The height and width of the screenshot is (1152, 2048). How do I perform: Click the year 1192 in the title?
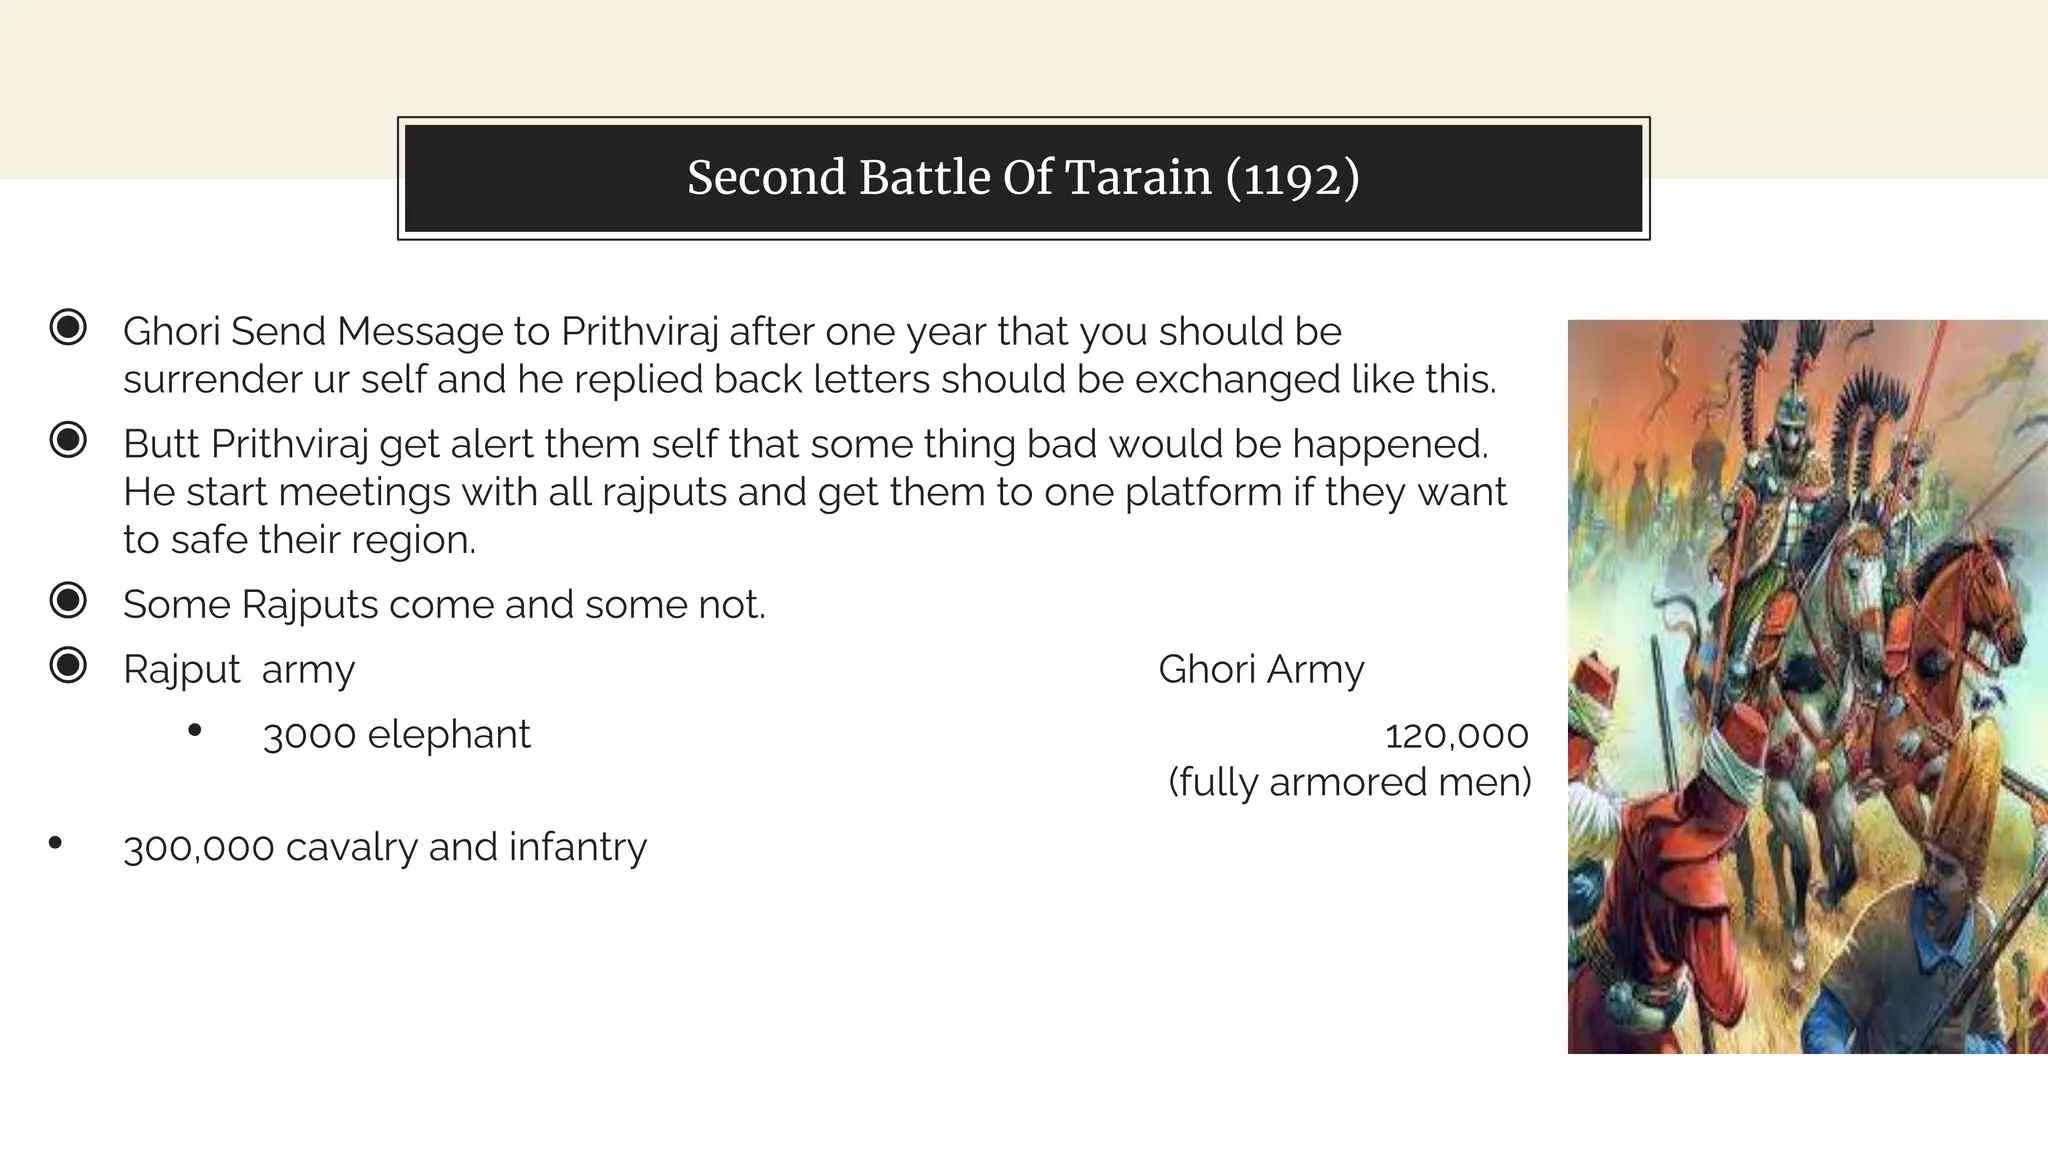tap(1292, 178)
